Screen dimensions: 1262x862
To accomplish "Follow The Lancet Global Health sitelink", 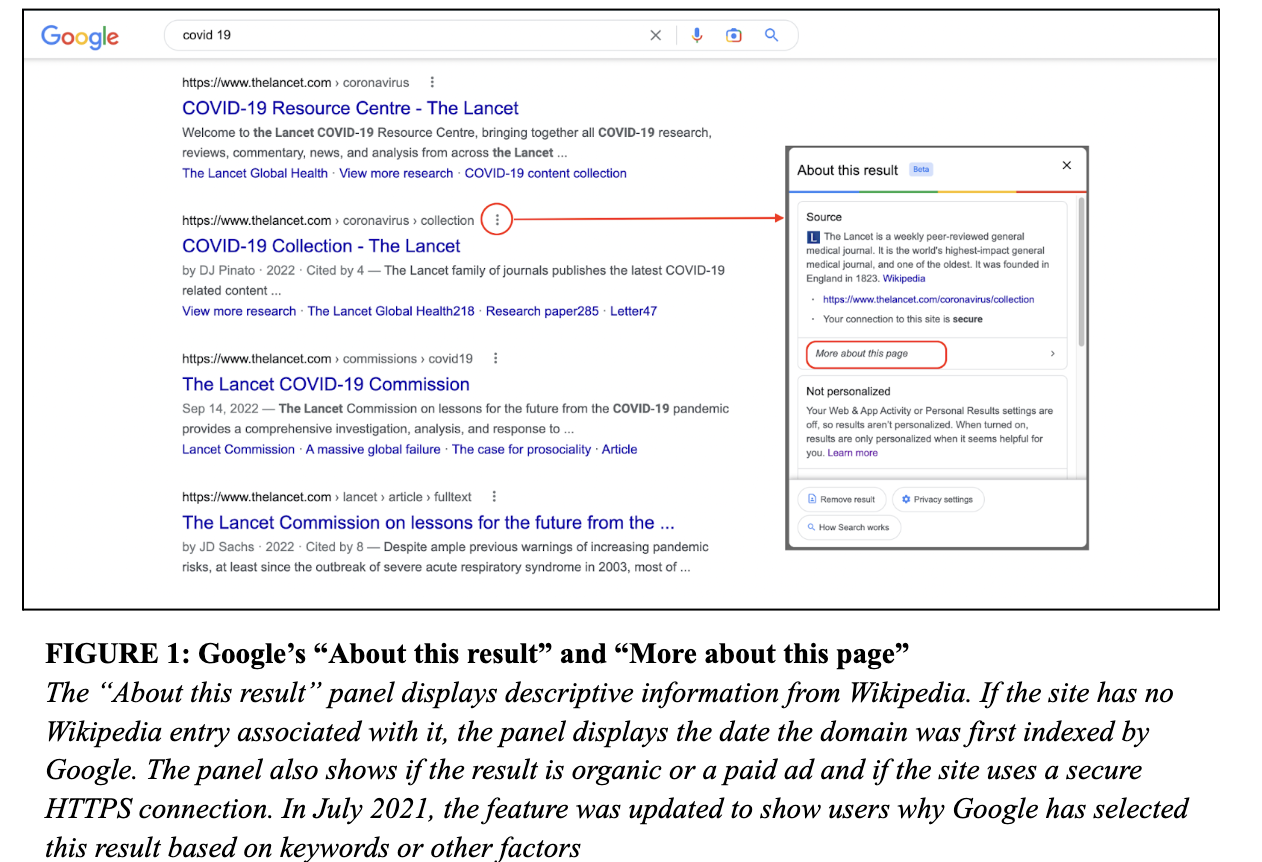I will [255, 173].
